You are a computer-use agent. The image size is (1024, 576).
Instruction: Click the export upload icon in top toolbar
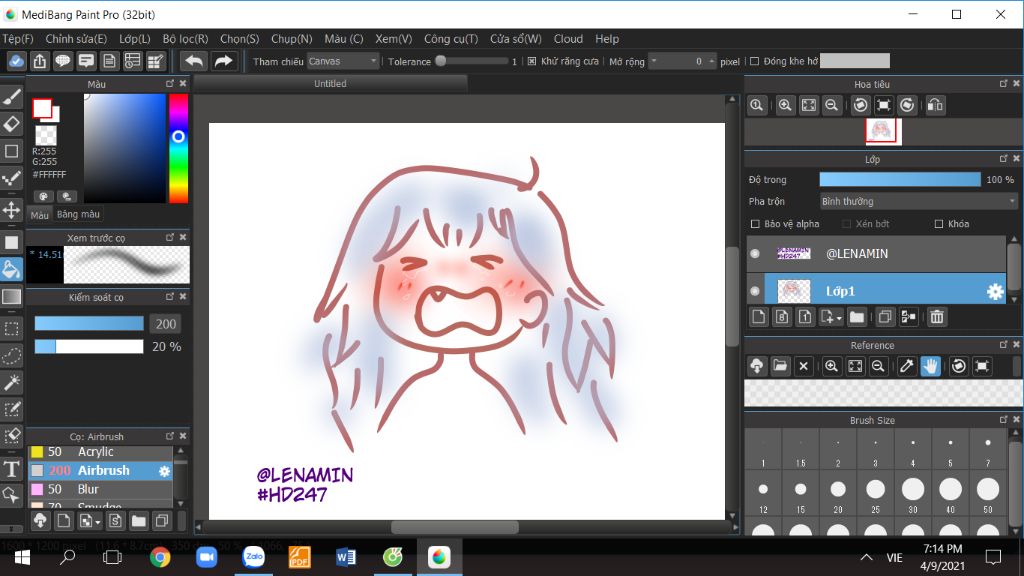coord(40,61)
